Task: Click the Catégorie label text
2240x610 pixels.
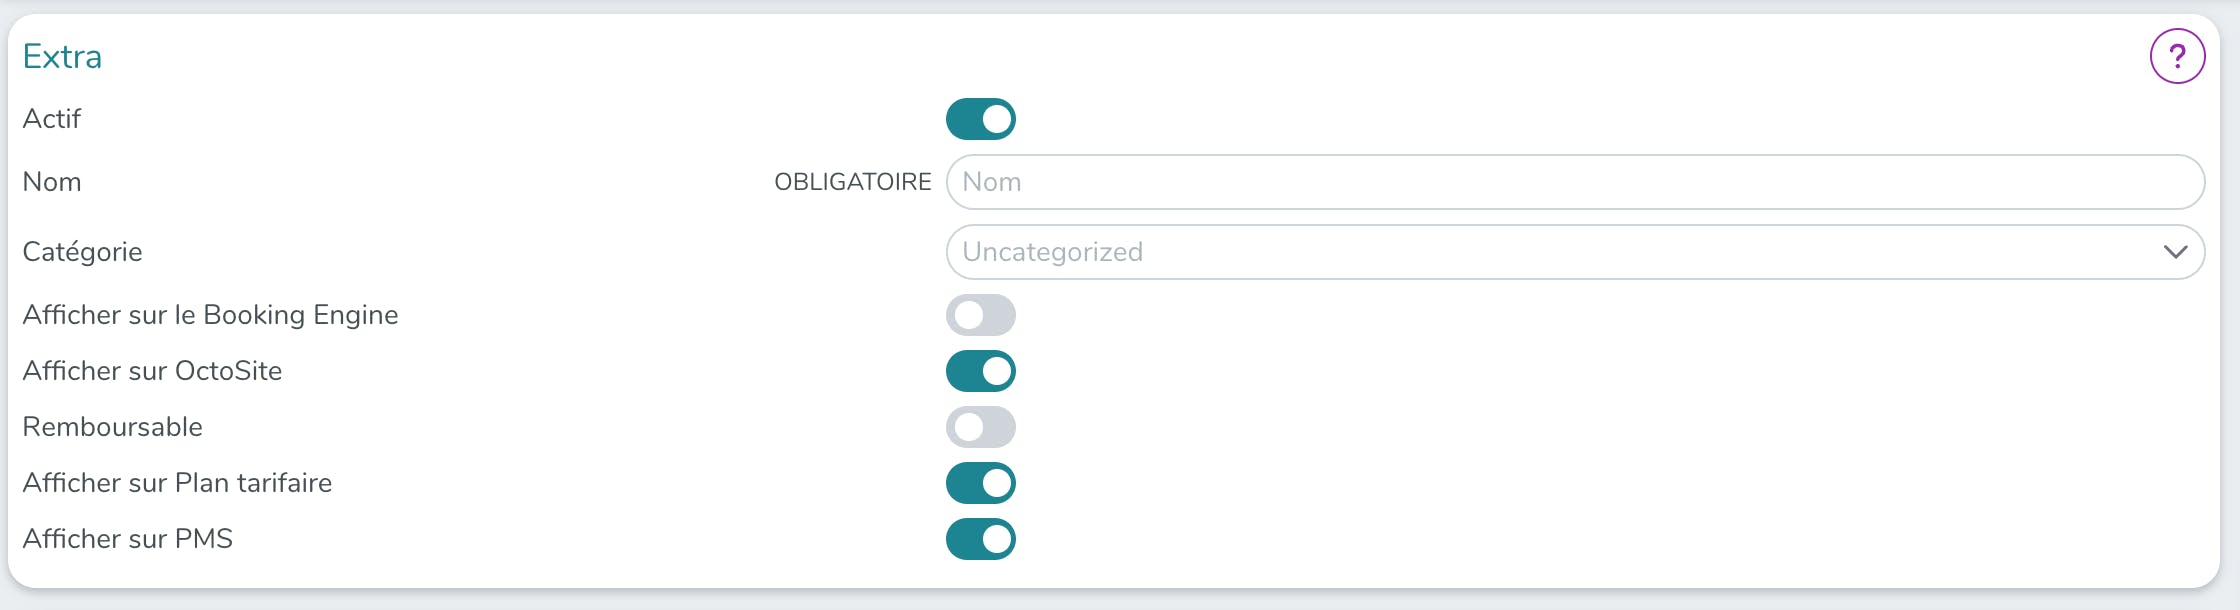Action: (82, 252)
